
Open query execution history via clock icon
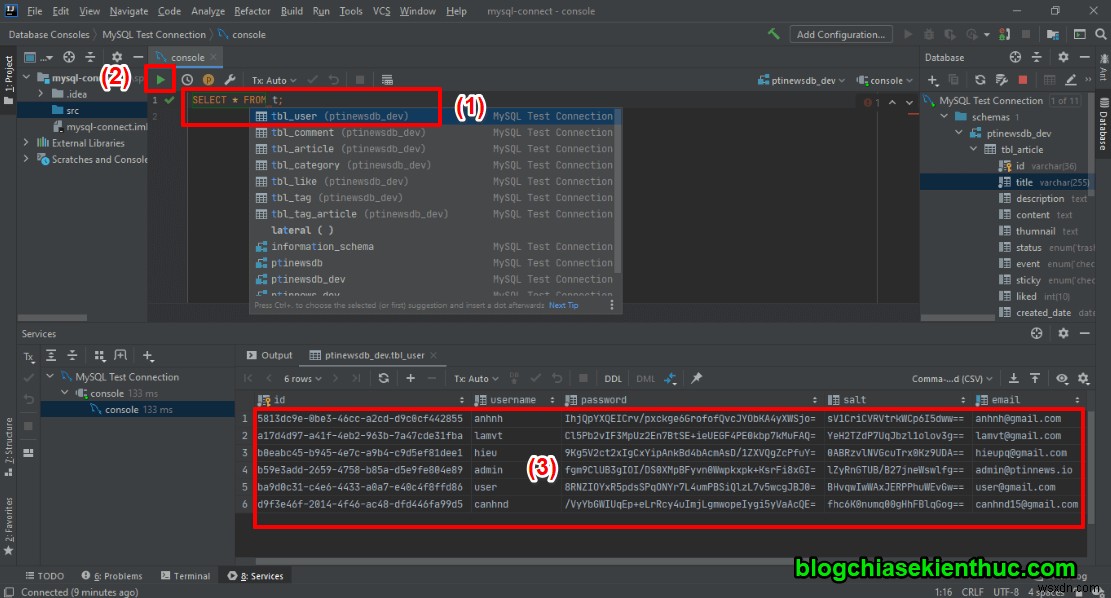188,79
